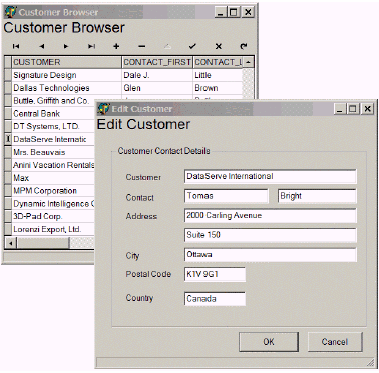Post changes with the checkmark icon
The image size is (379, 373).
[x=192, y=46]
